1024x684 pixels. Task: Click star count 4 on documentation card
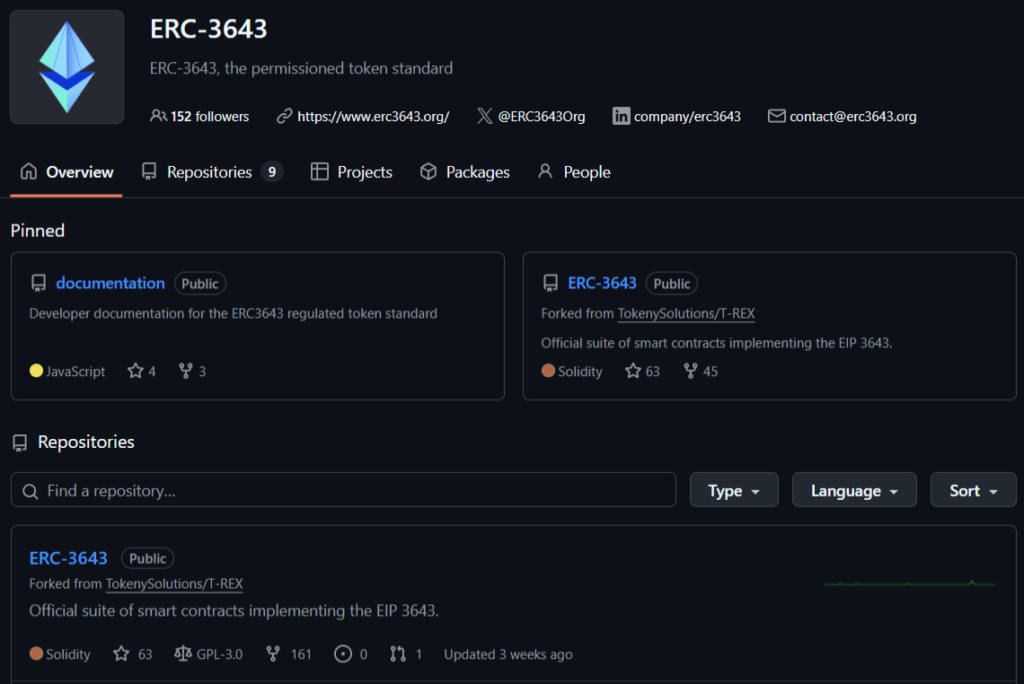tap(142, 371)
